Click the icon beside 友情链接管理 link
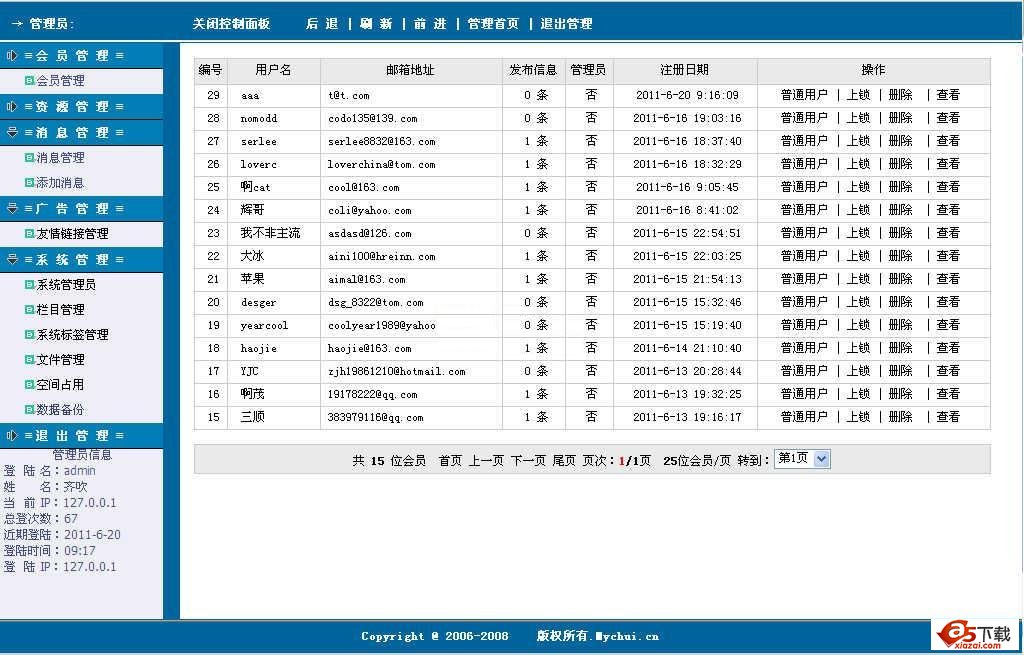 pyautogui.click(x=29, y=233)
